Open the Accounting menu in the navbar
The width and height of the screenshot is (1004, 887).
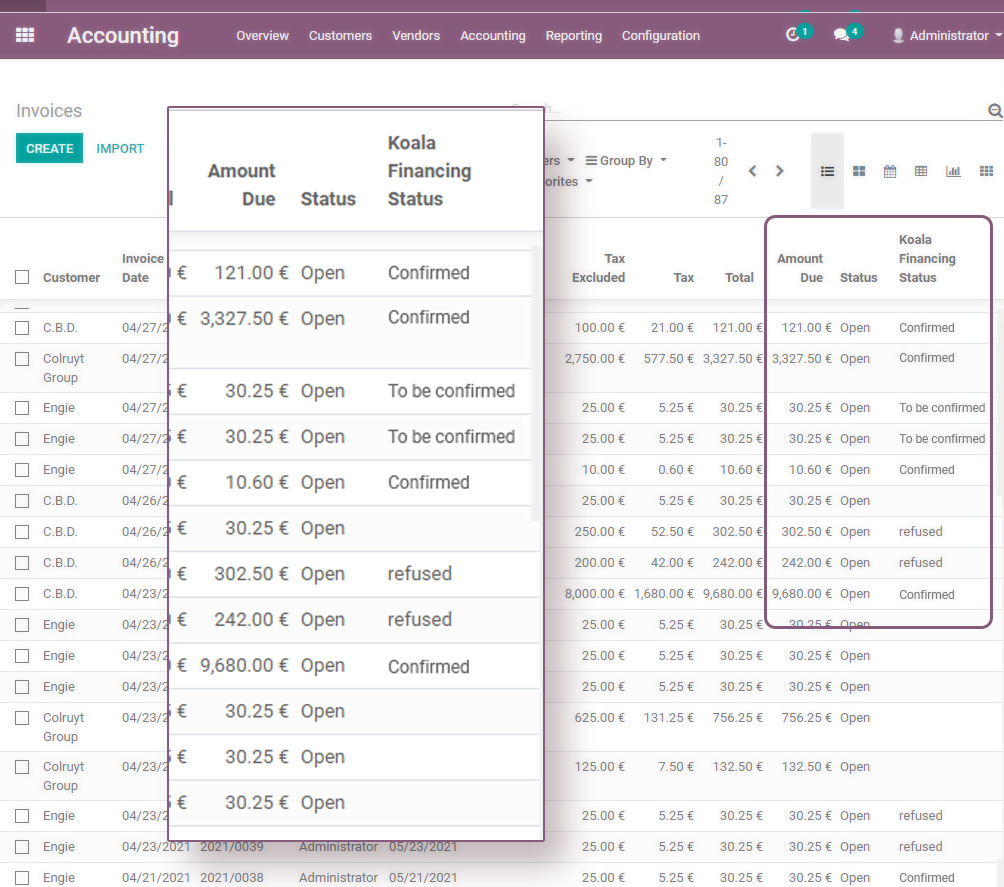493,36
